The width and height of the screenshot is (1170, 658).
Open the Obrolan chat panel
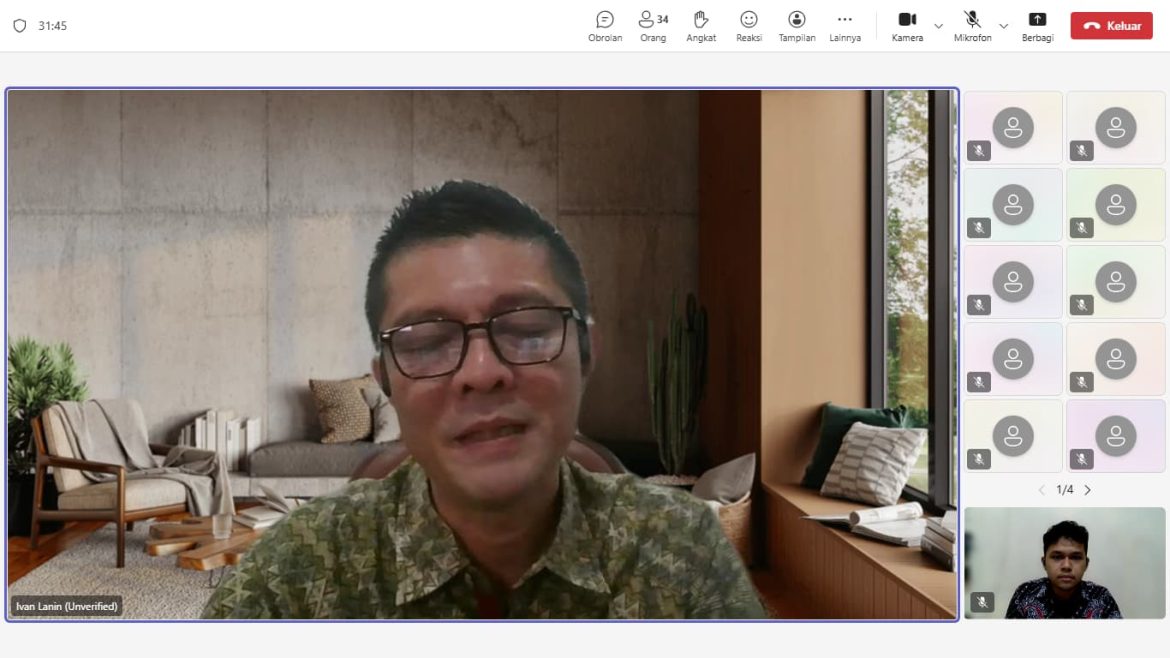click(605, 26)
